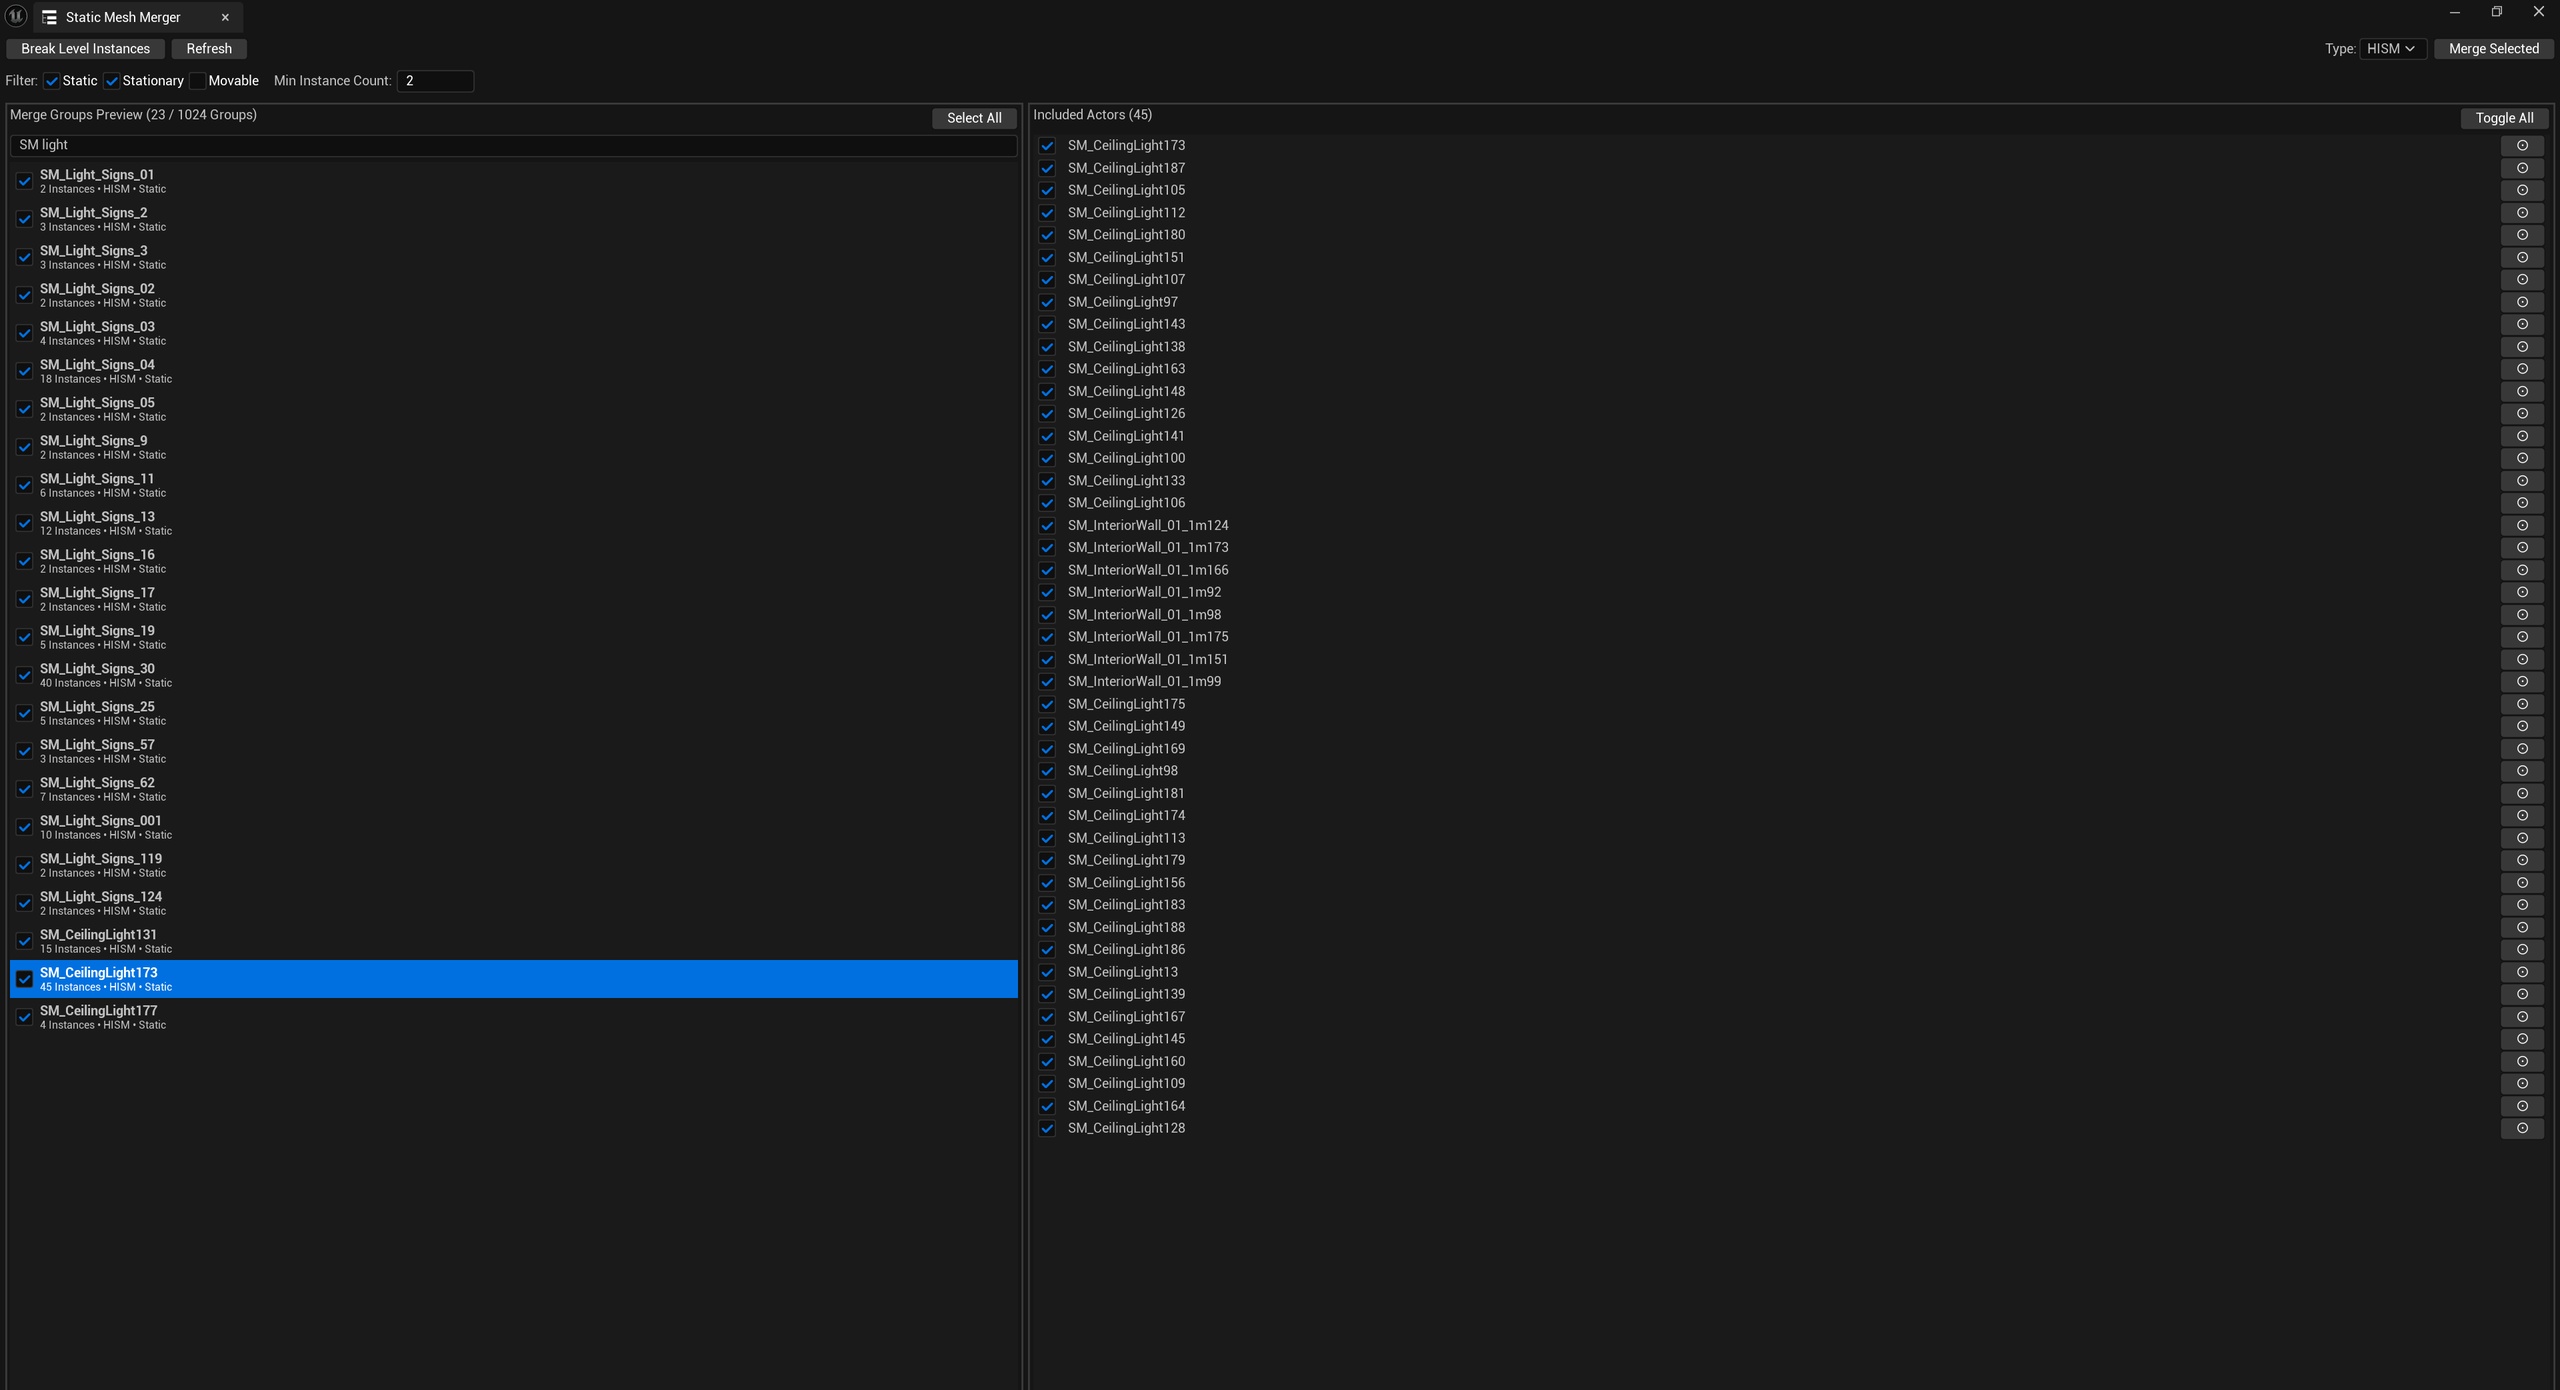Select the SM_CeilingLight131 merge group row

click(513, 941)
